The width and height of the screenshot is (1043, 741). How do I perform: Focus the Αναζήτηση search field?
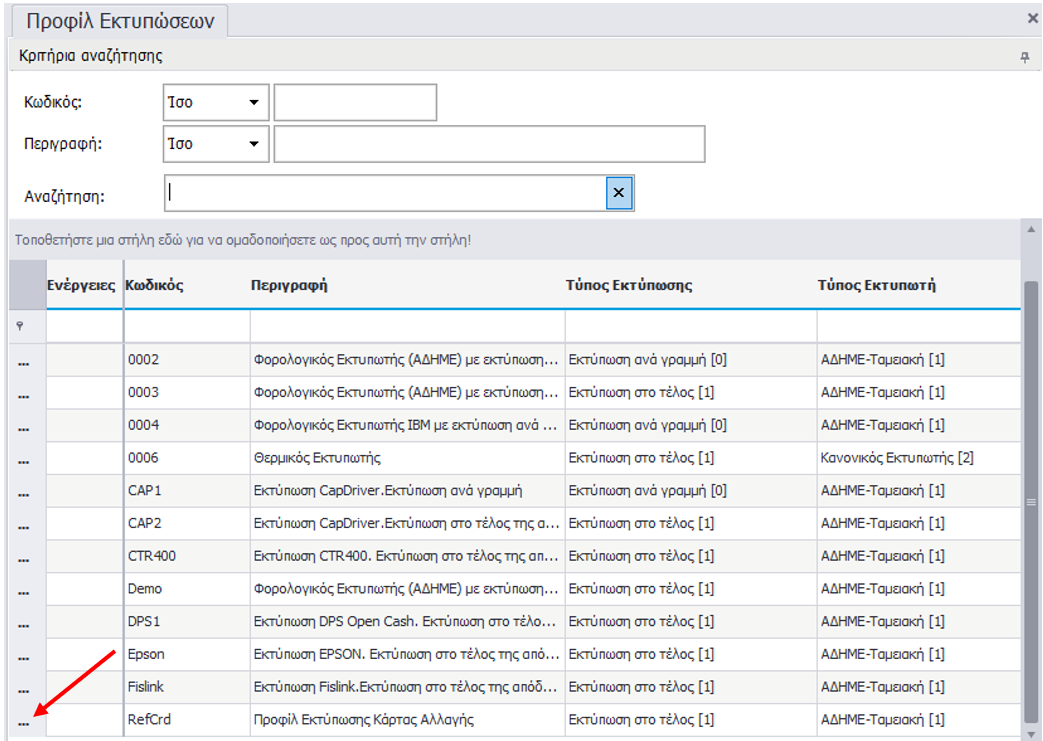pos(385,194)
